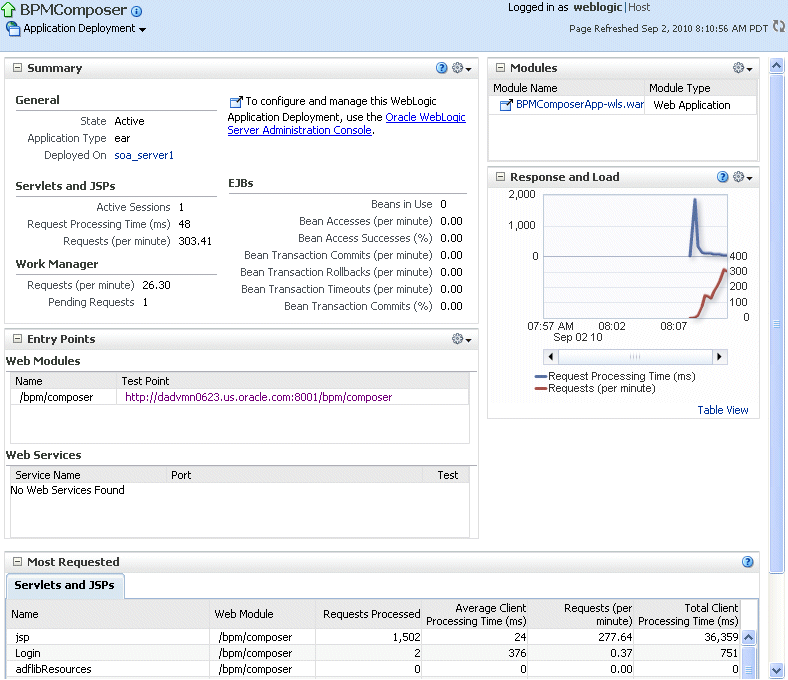Click the external link icon beside BPMComposerApp-wls.war

pyautogui.click(x=506, y=105)
